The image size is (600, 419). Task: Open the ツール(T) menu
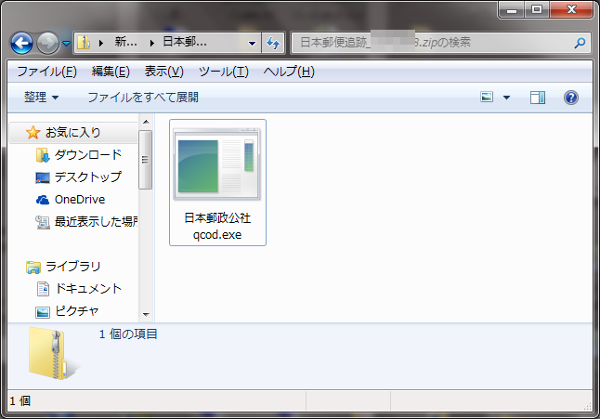pos(223,72)
